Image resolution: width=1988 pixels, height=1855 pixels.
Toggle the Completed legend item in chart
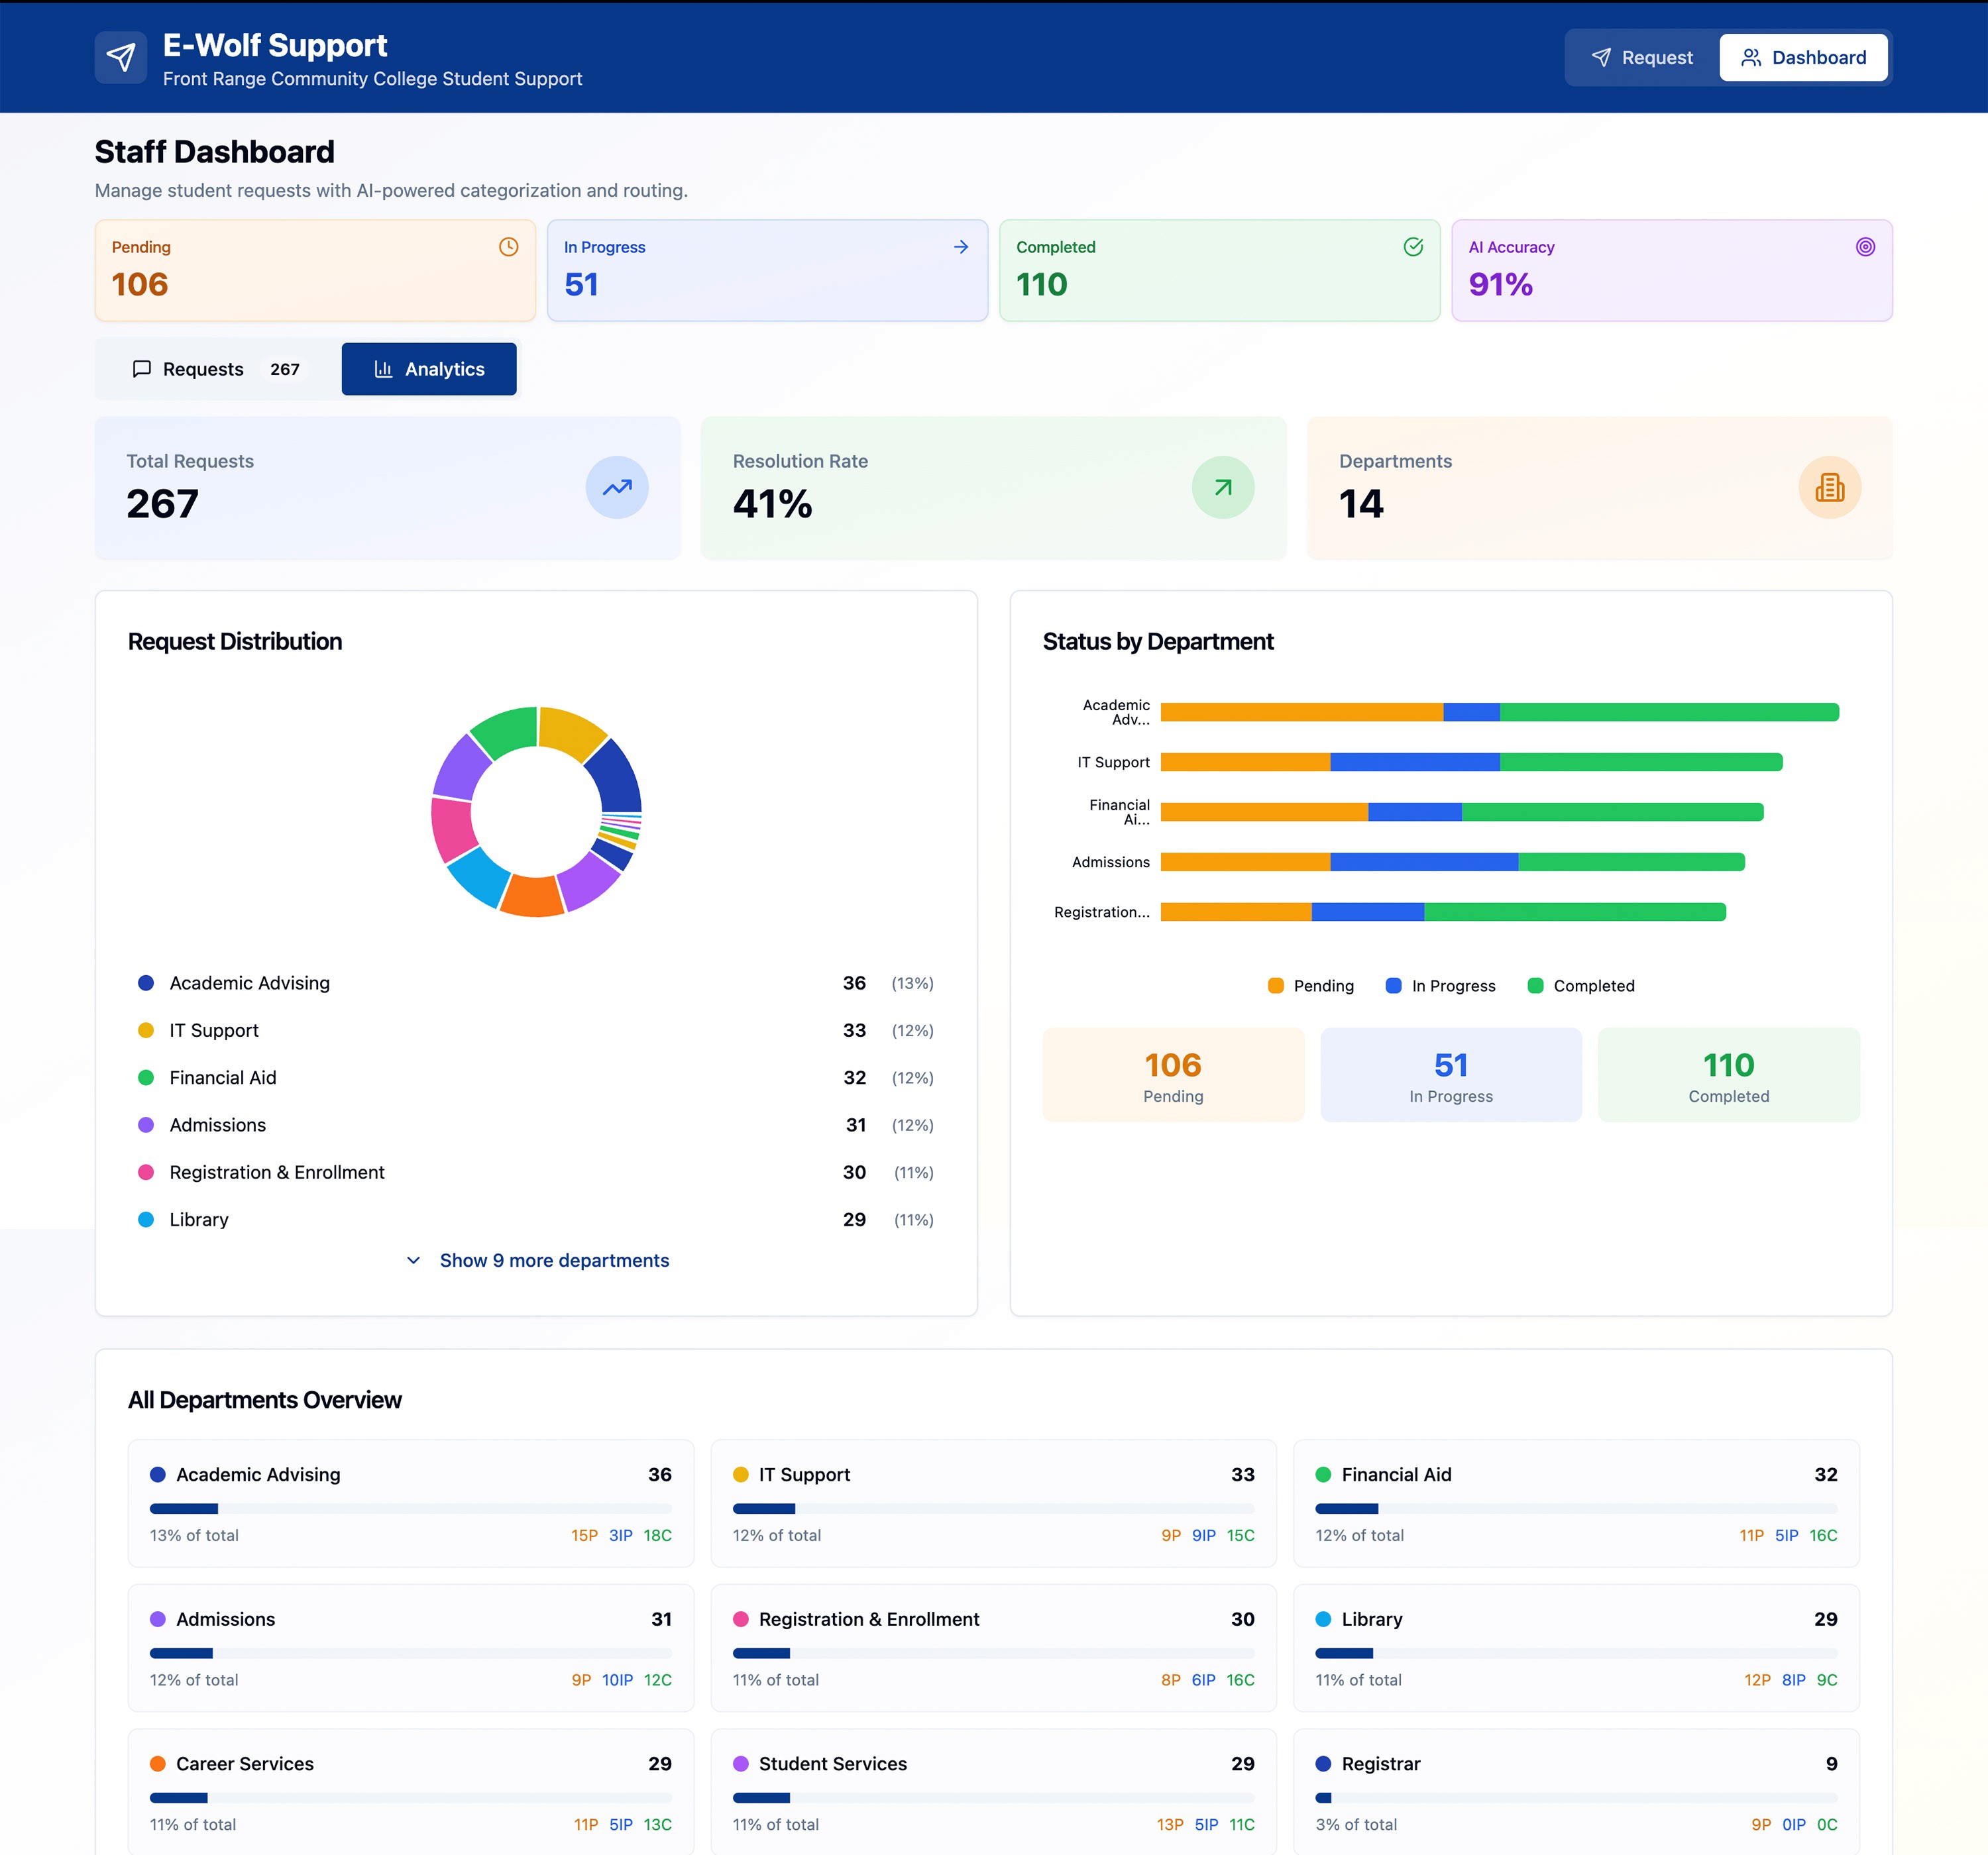tap(1581, 986)
